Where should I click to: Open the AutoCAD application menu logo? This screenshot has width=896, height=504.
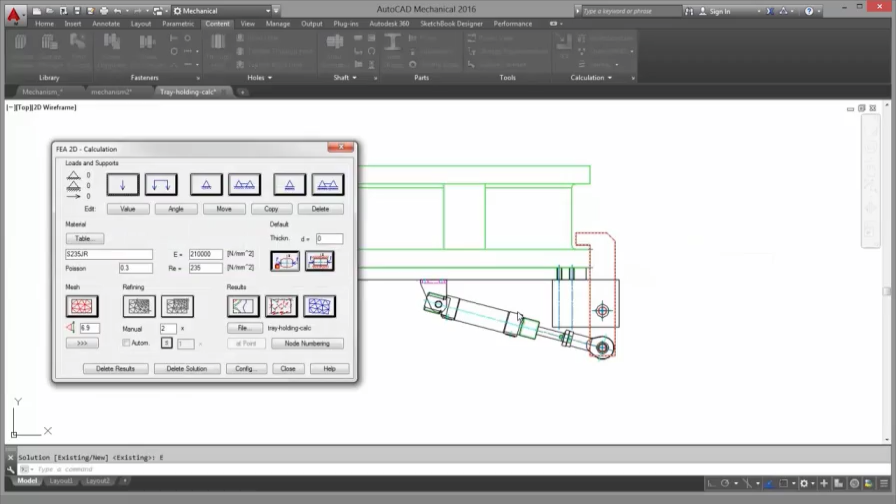pos(14,14)
